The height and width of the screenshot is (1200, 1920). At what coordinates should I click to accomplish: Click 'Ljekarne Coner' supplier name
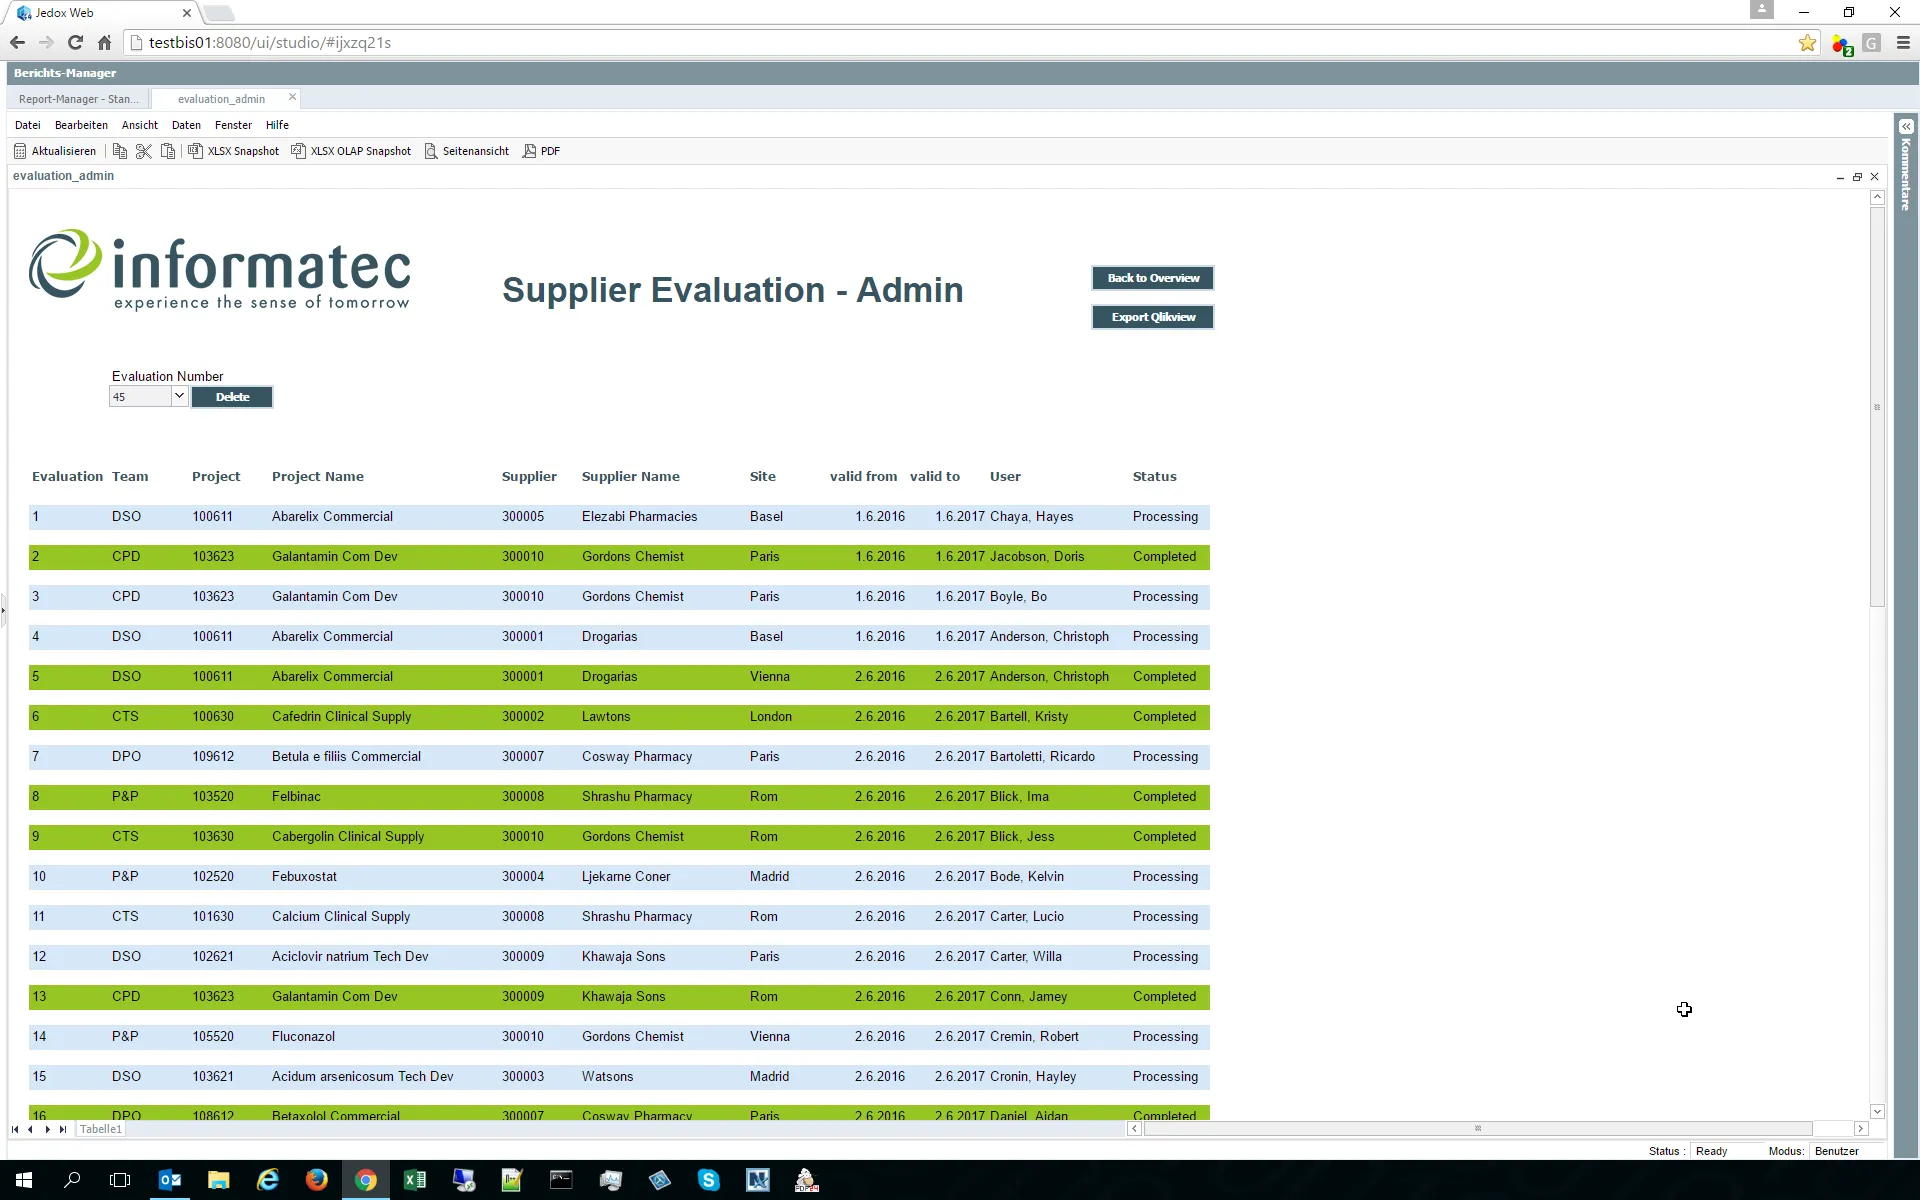click(x=626, y=877)
